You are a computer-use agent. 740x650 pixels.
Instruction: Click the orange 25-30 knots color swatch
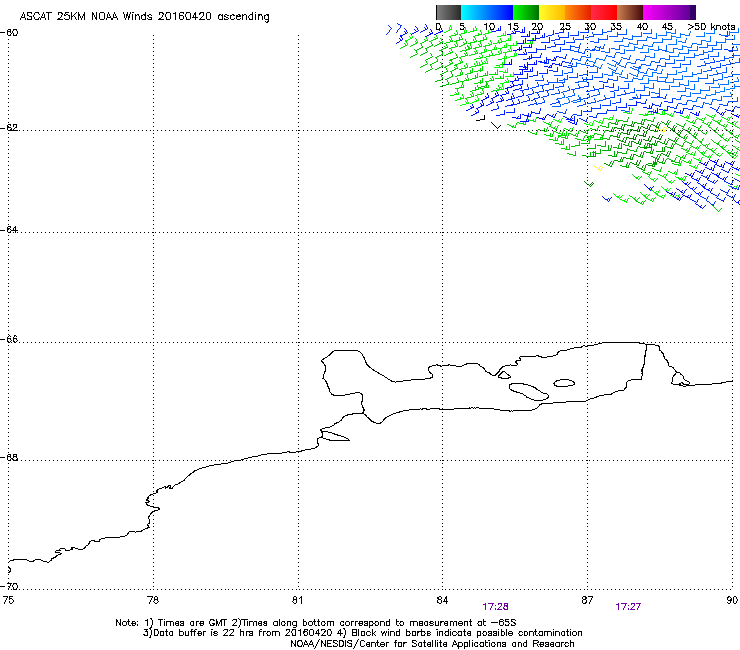point(578,12)
